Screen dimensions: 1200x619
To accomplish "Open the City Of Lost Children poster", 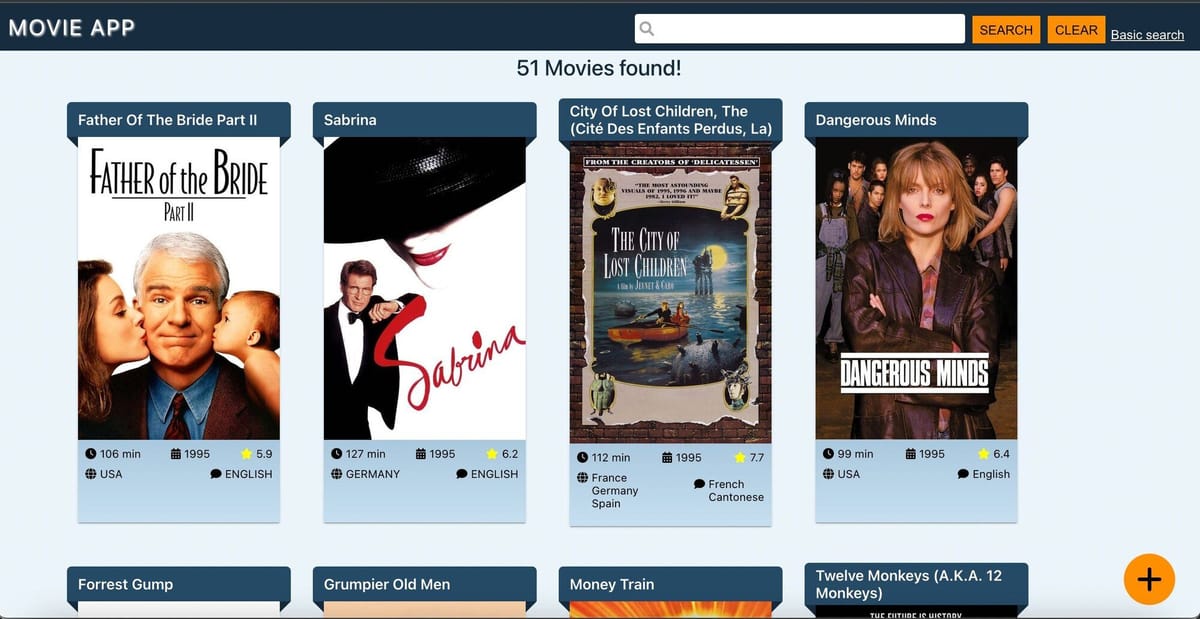I will point(670,293).
